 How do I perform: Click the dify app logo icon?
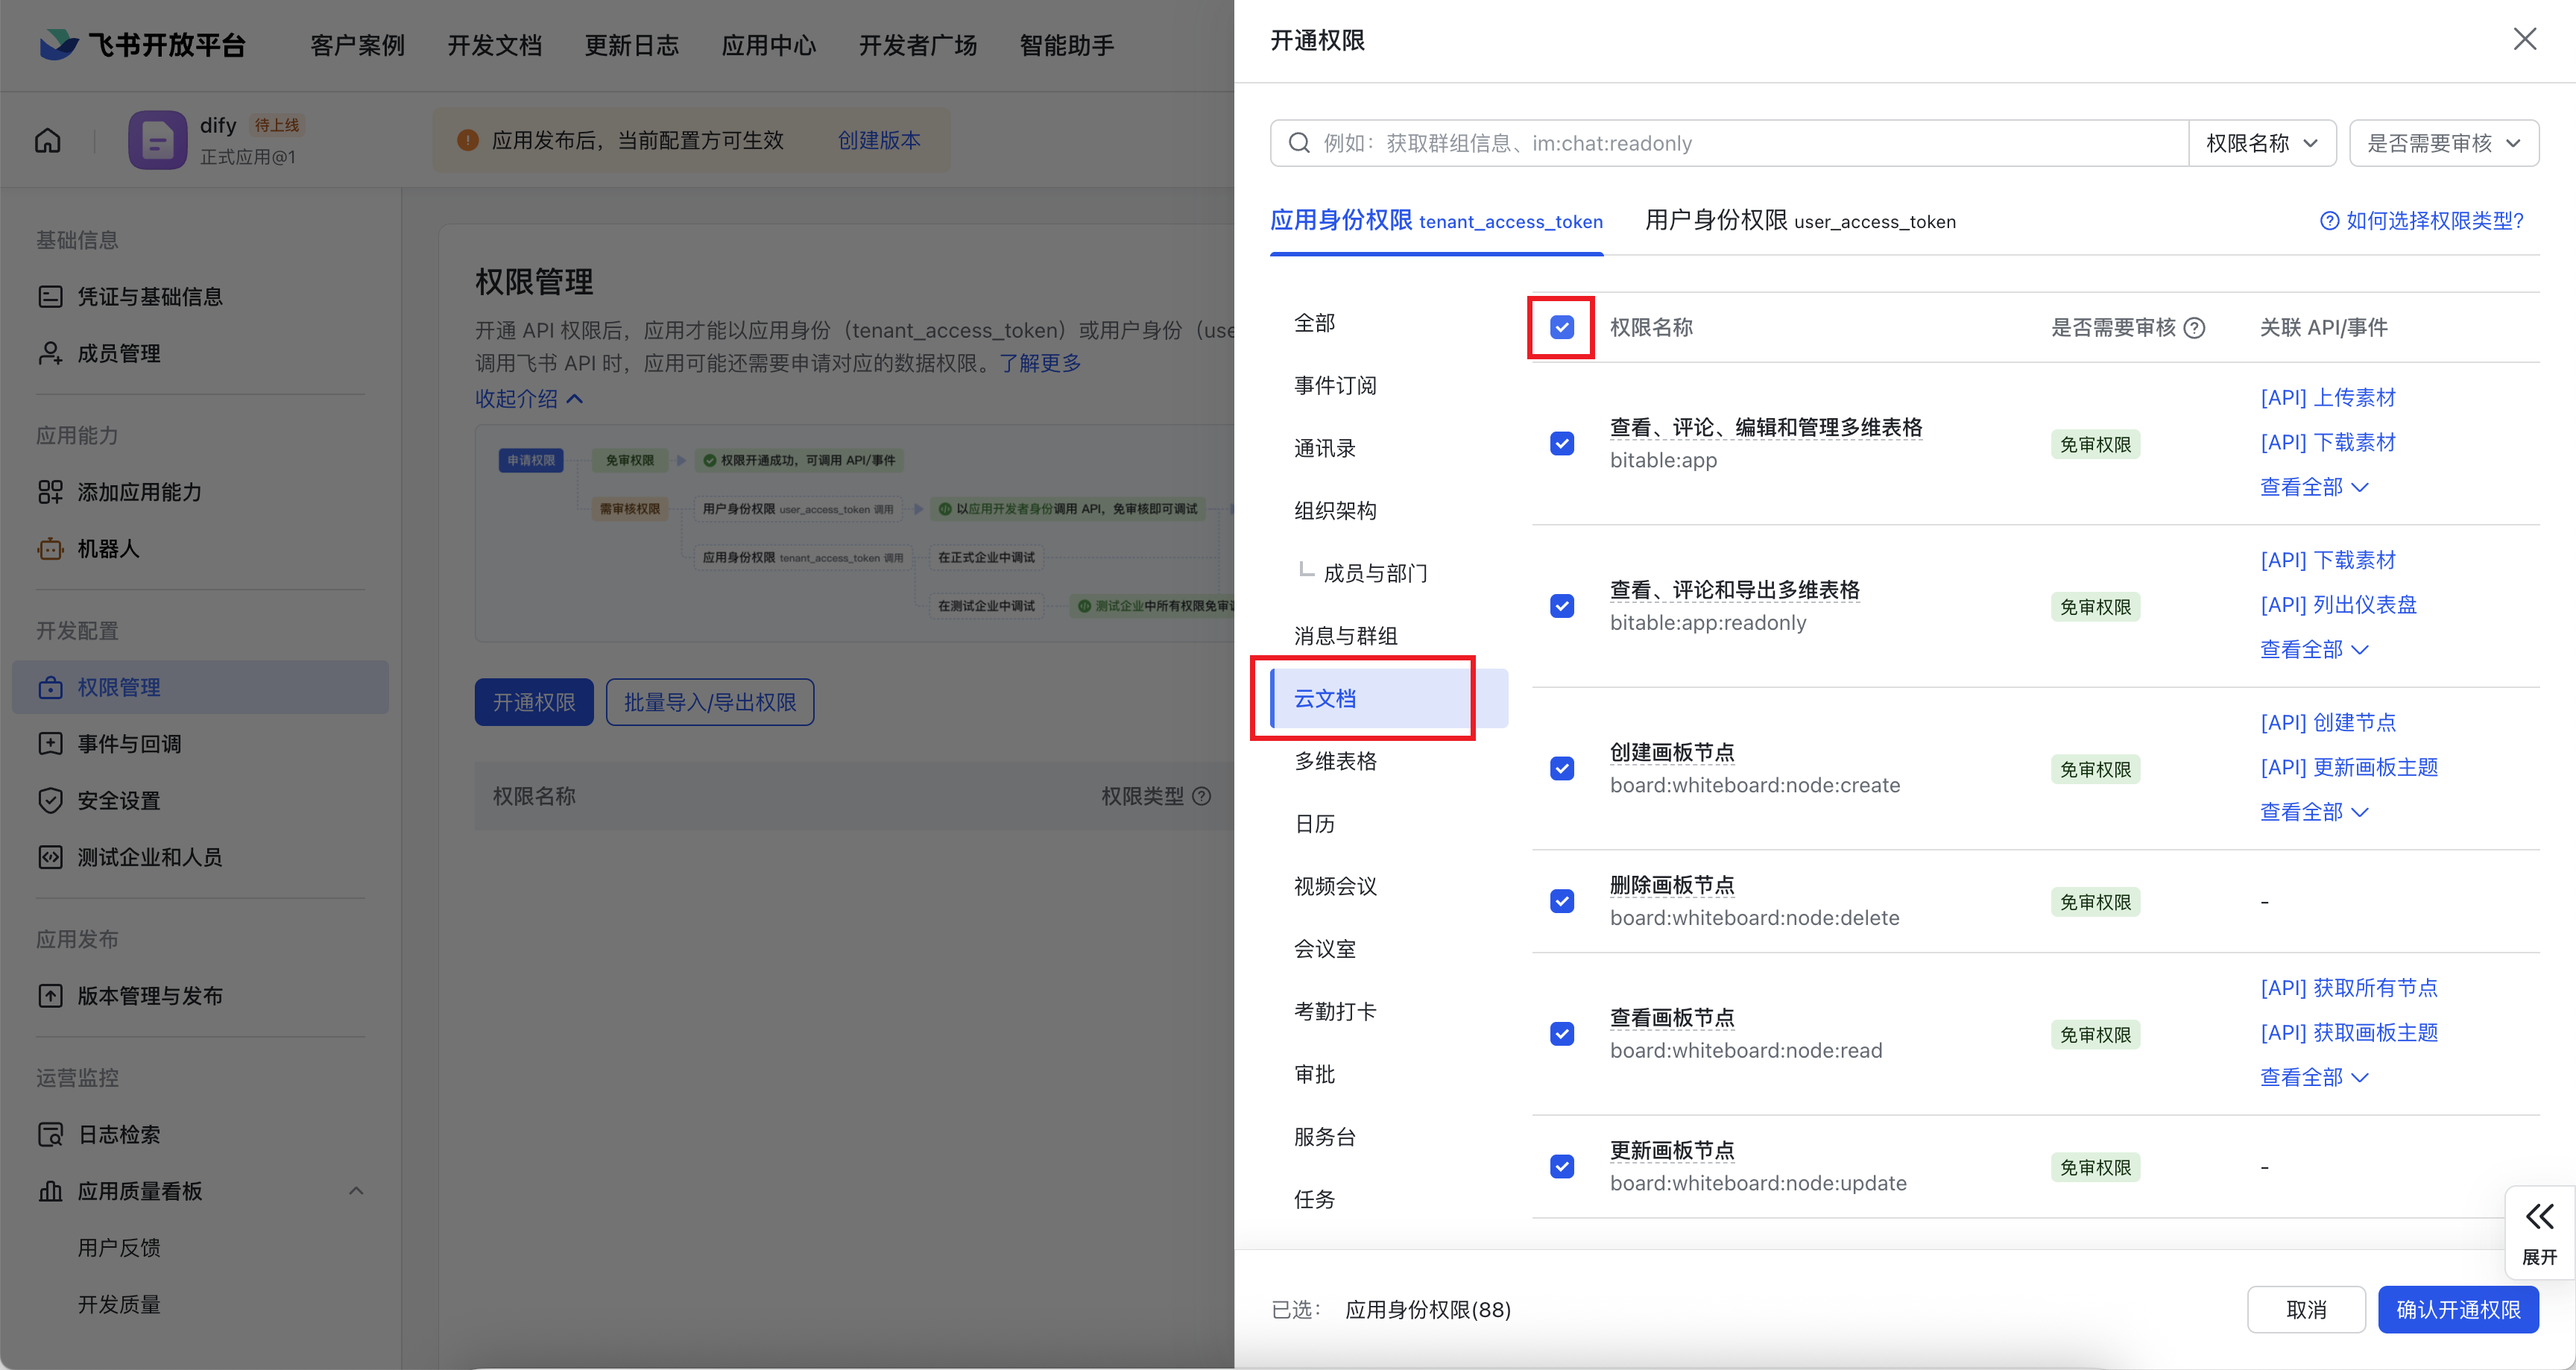[x=157, y=140]
